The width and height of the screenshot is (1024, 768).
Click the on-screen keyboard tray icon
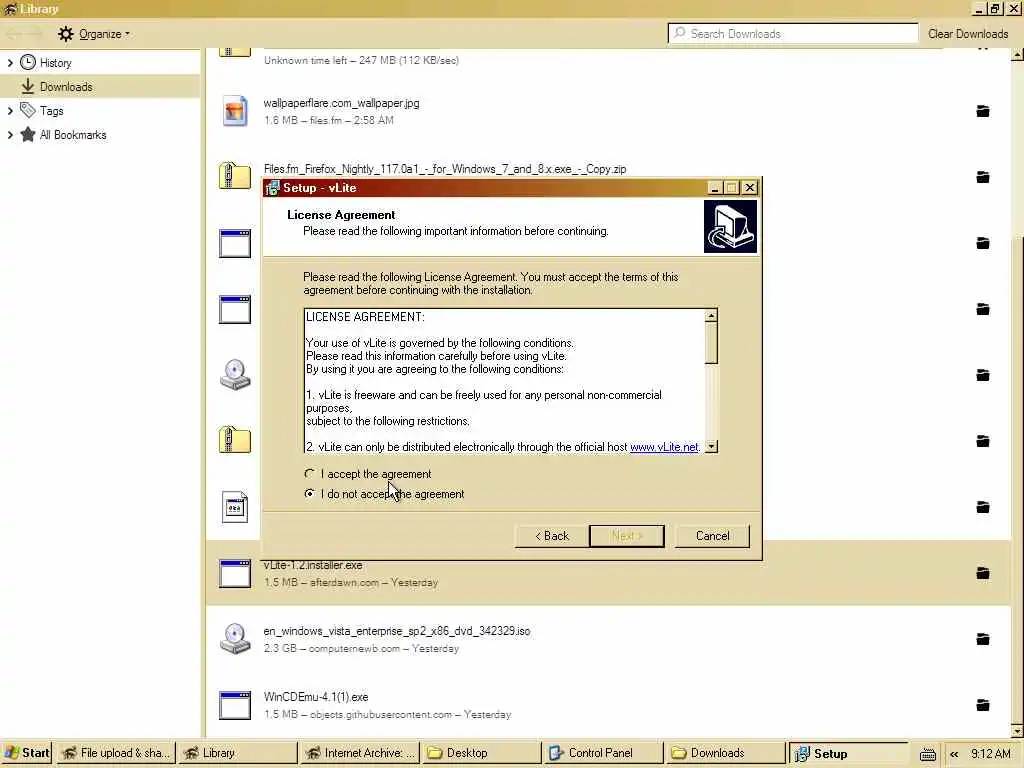click(x=927, y=754)
